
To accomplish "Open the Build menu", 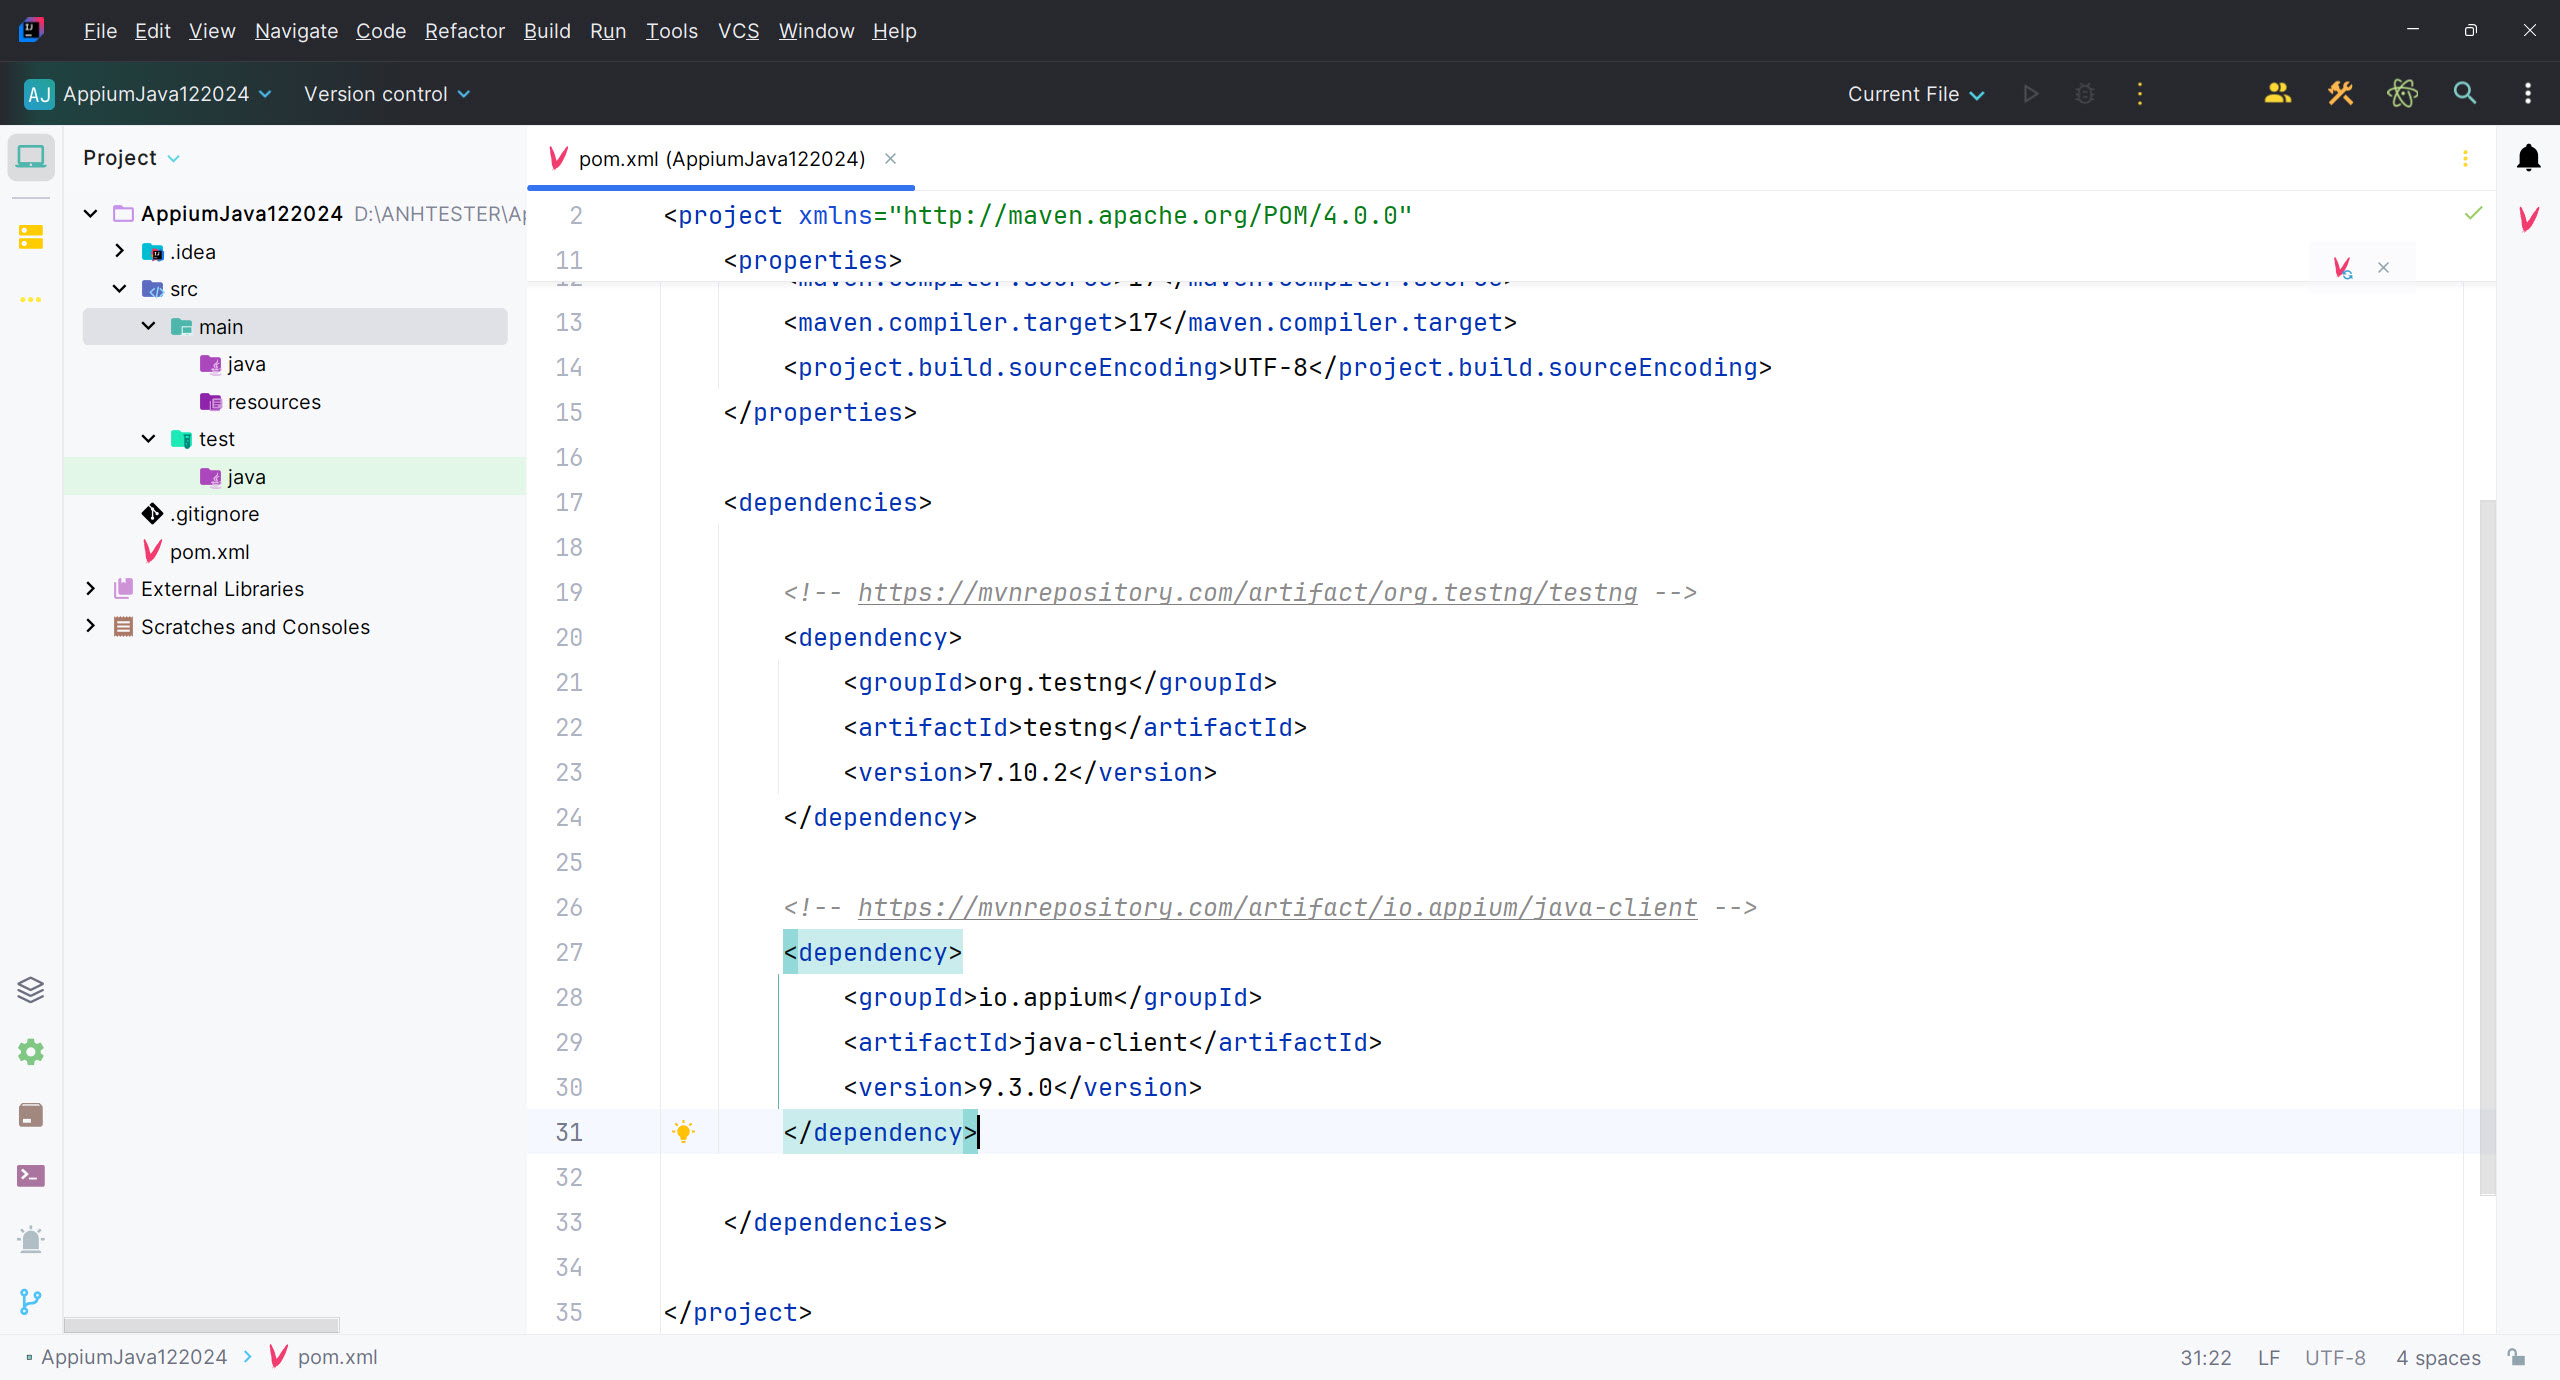I will tap(547, 31).
